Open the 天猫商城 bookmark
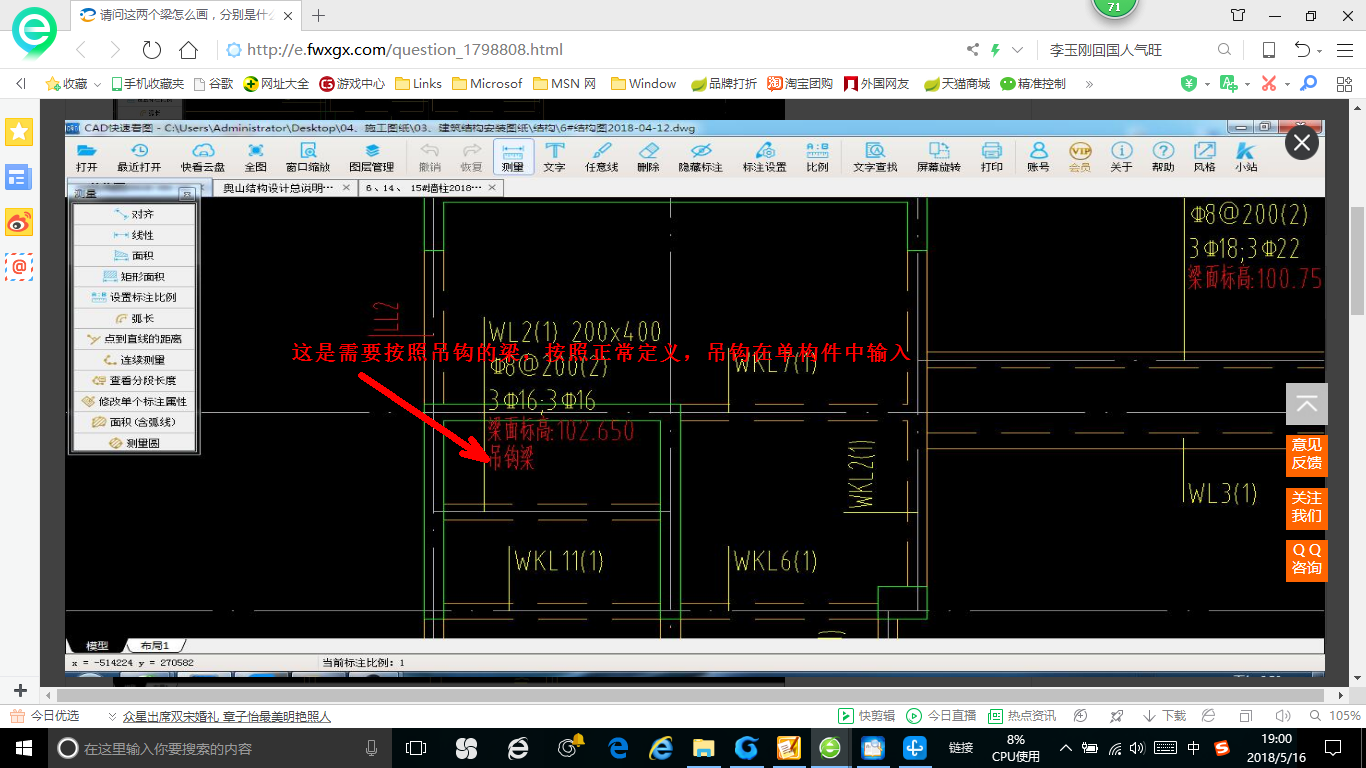 (957, 84)
